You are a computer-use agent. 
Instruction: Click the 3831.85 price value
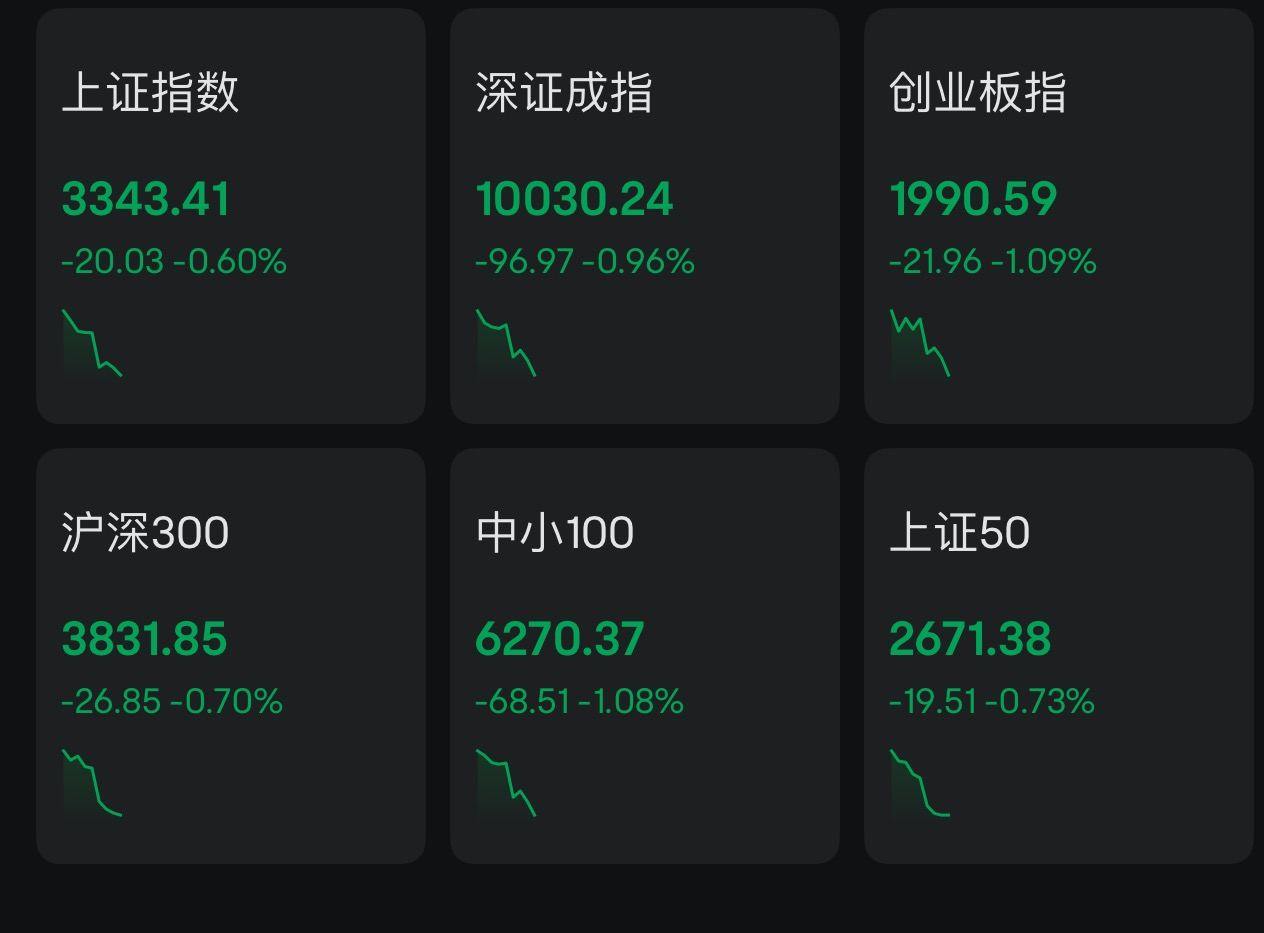[145, 639]
